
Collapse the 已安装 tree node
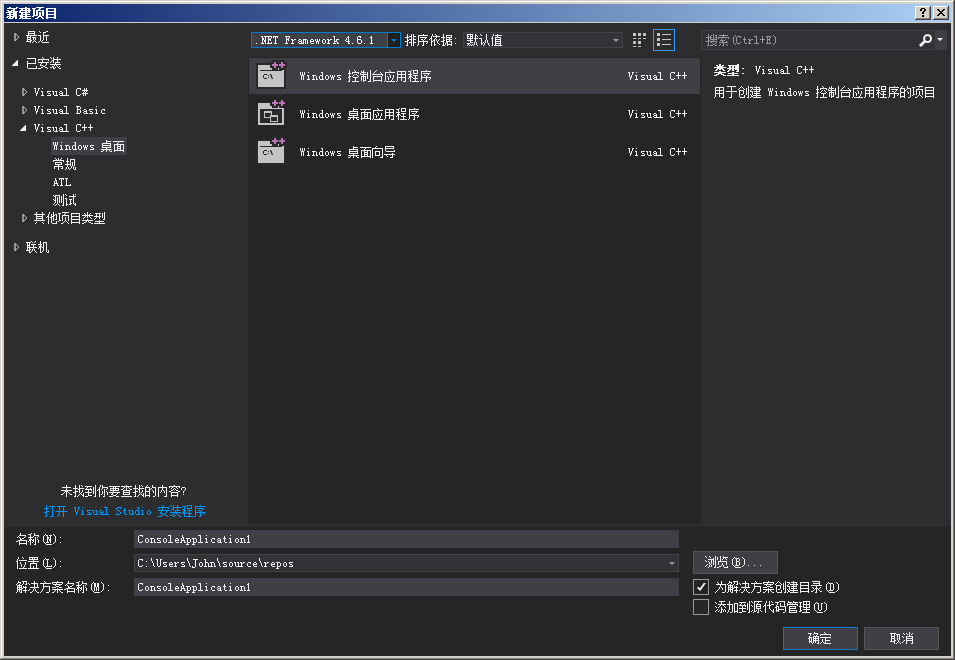(16, 63)
